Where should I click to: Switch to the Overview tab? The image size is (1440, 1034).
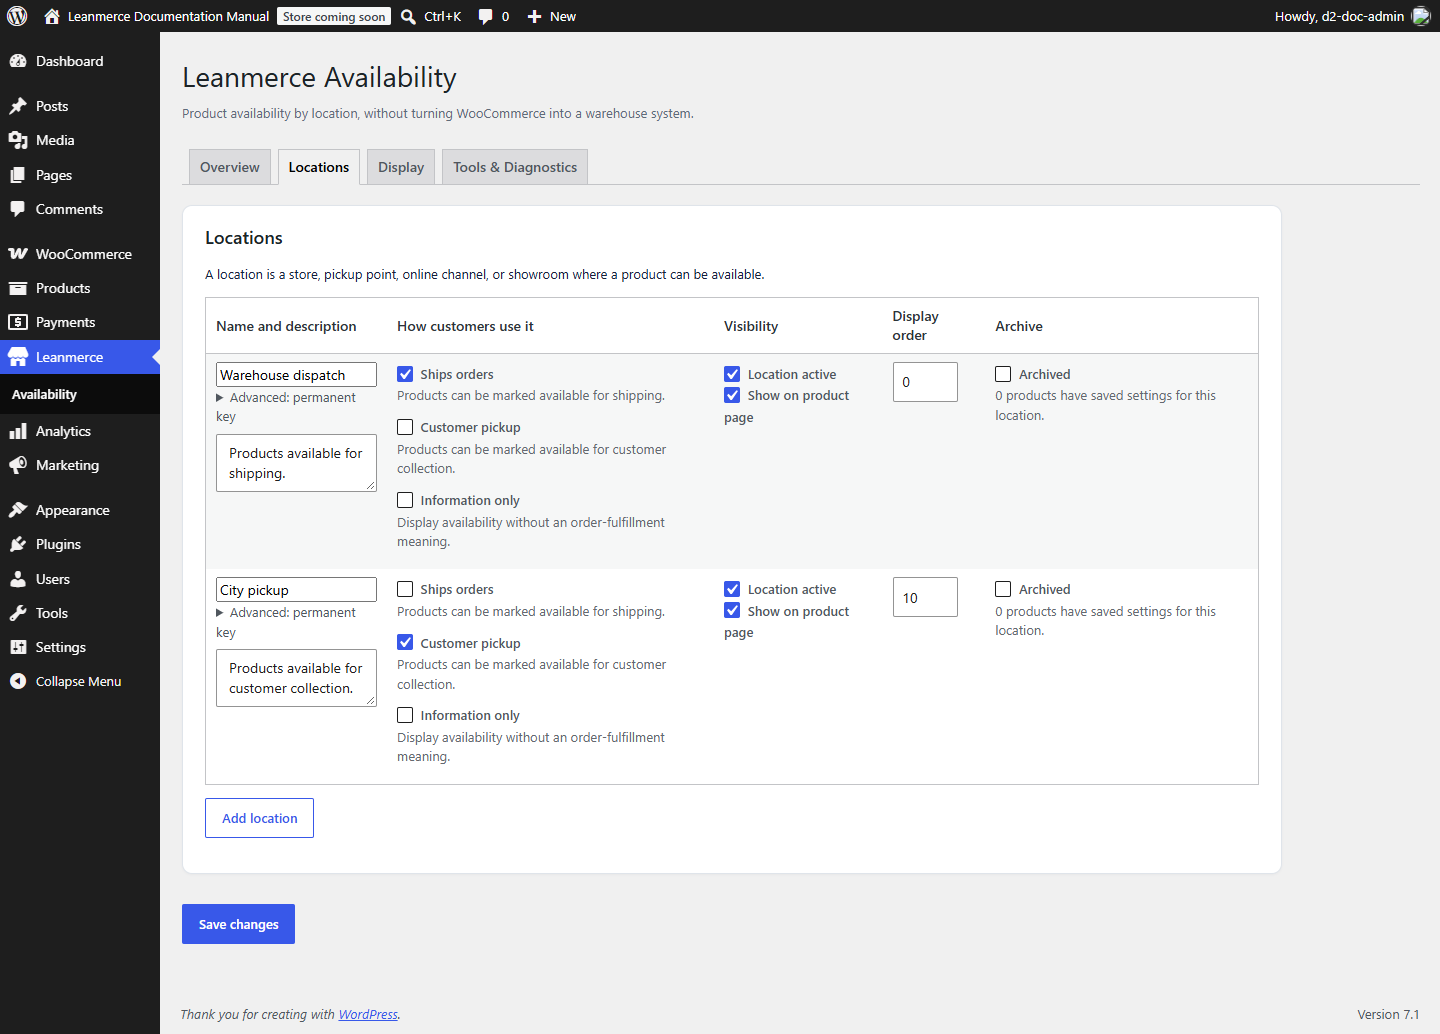coord(230,167)
